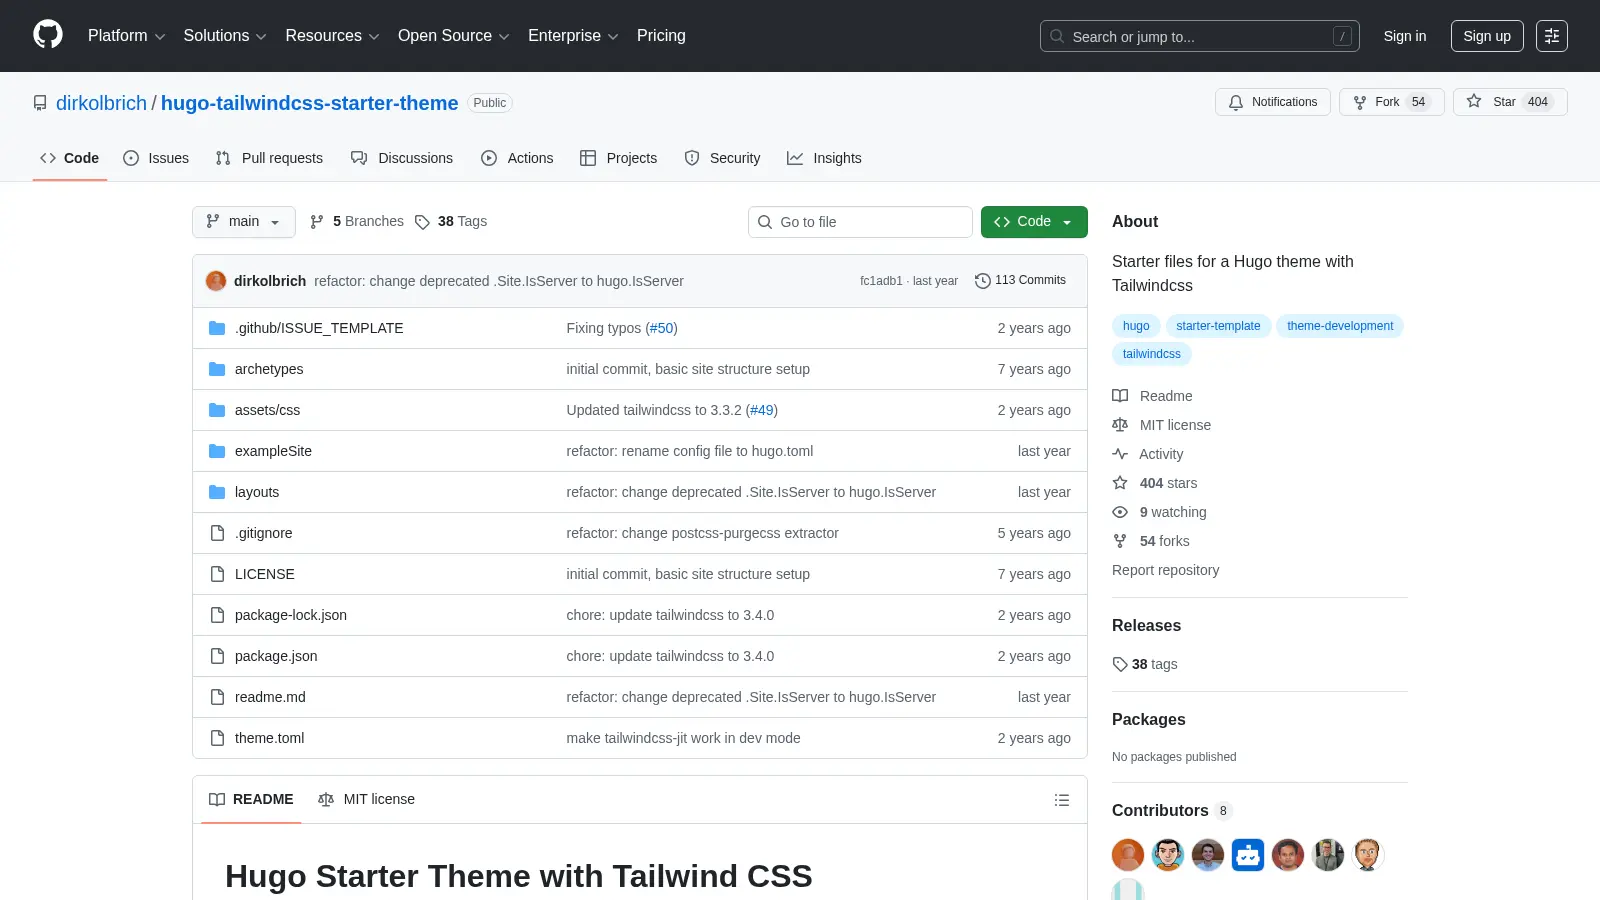
Task: Click the Search or jump to field
Action: pos(1200,36)
